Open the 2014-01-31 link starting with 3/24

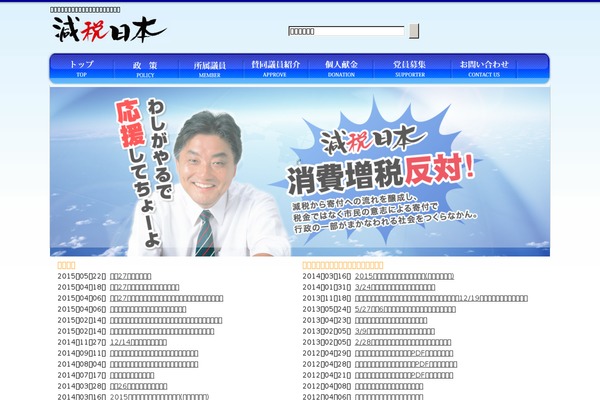395,287
